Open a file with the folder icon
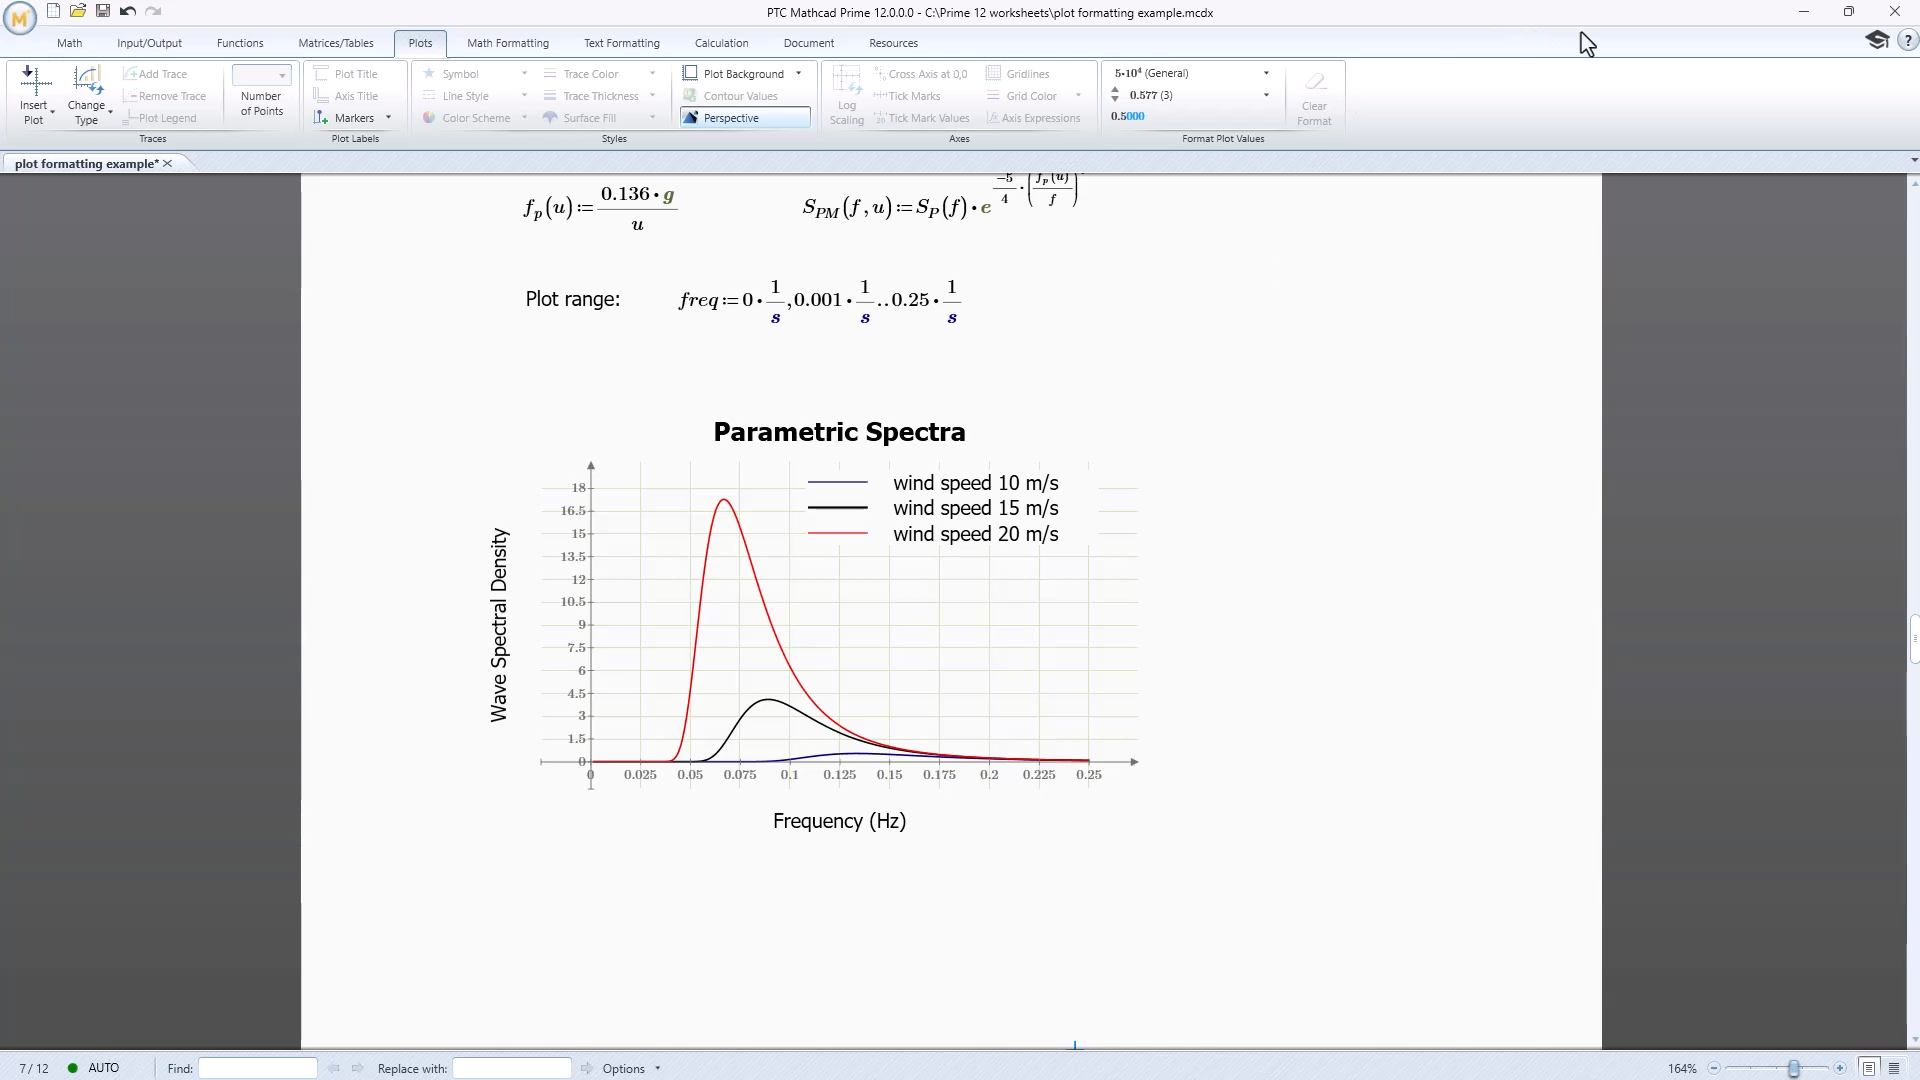The height and width of the screenshot is (1080, 1920). (x=78, y=11)
